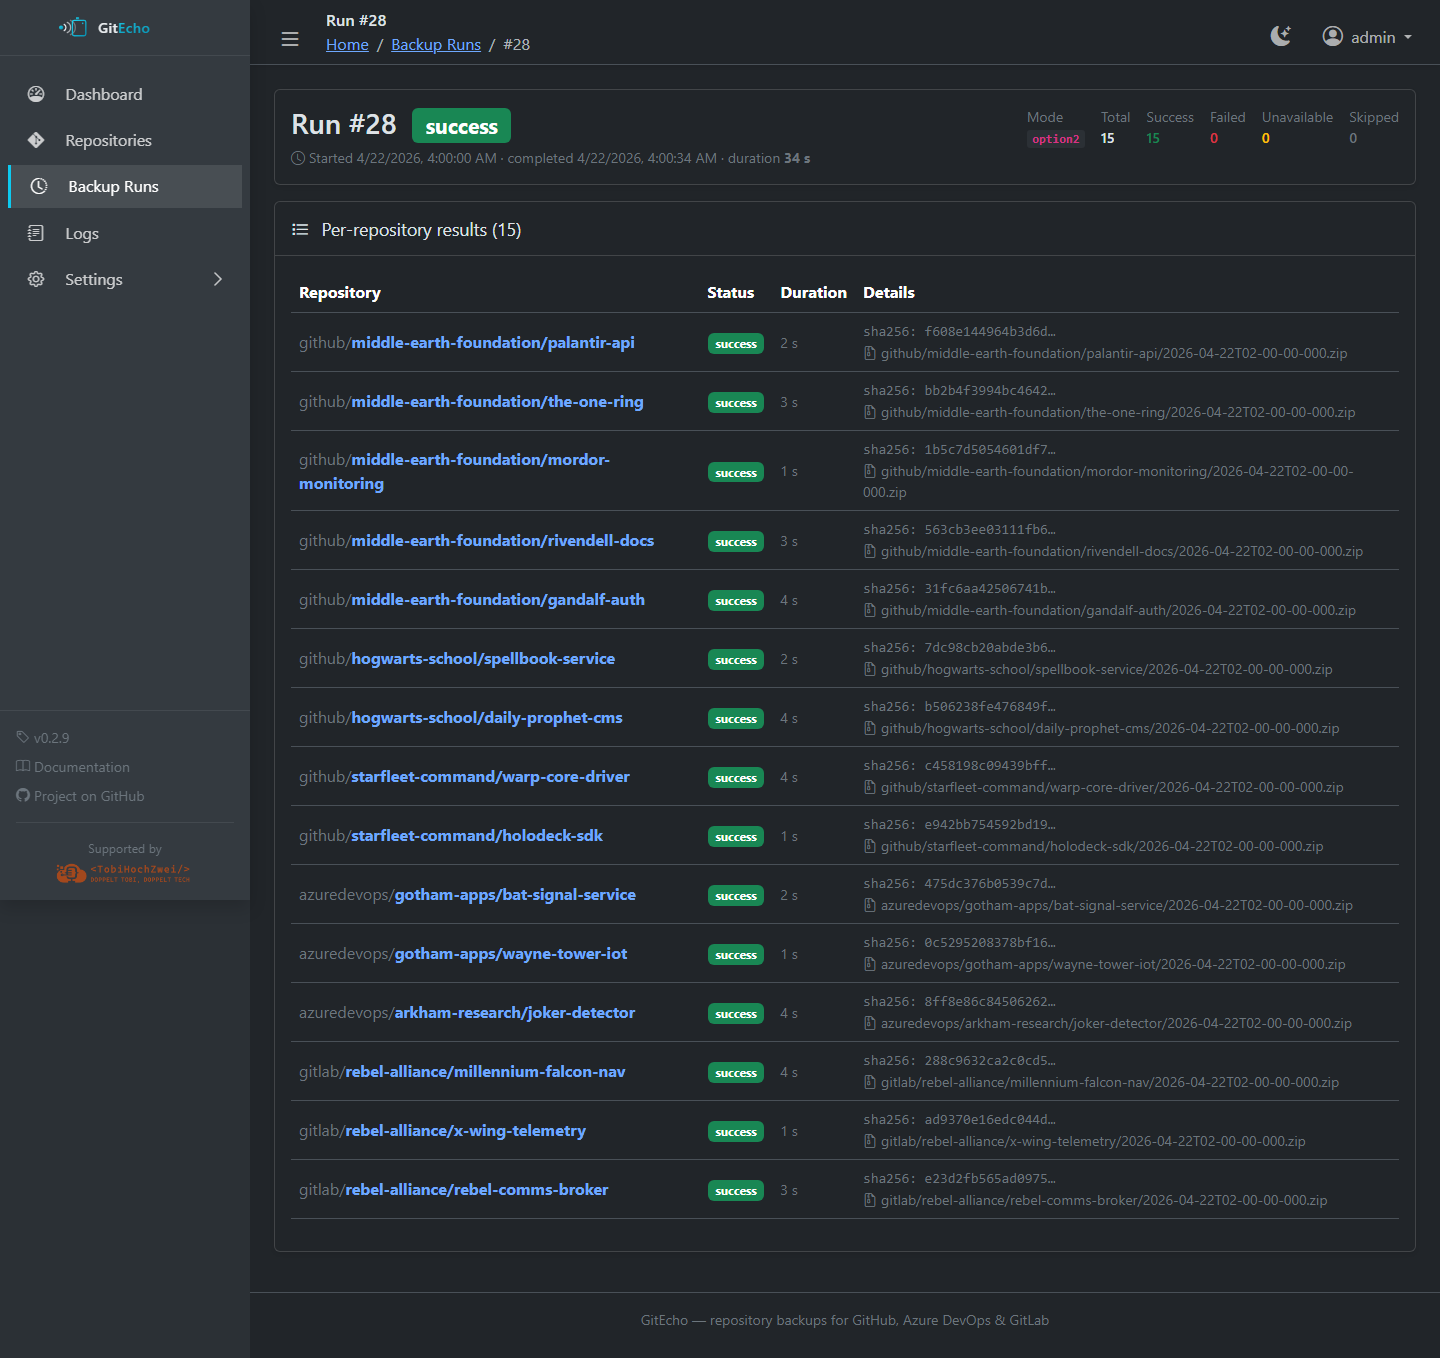Viewport: 1440px width, 1358px height.
Task: Go to Repositories in sidebar
Action: [108, 140]
